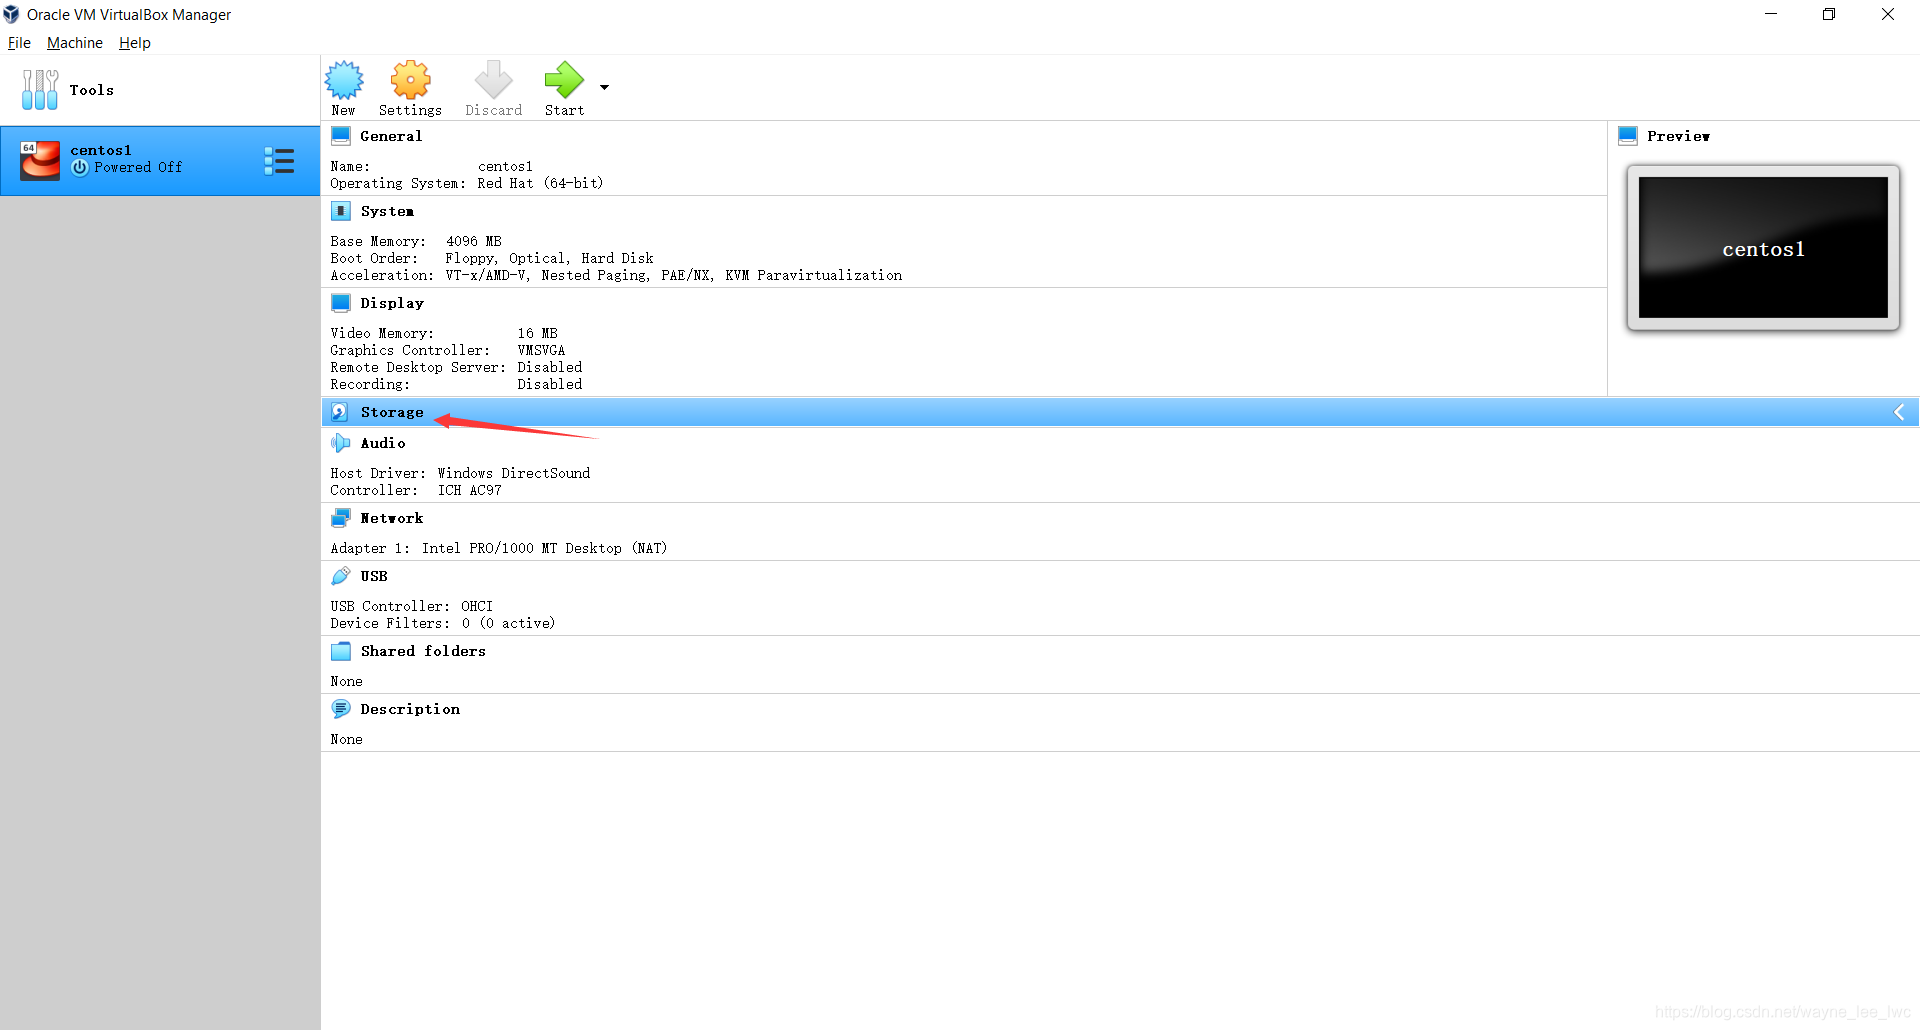Open the Settings gear icon
Image resolution: width=1920 pixels, height=1030 pixels.
point(410,80)
